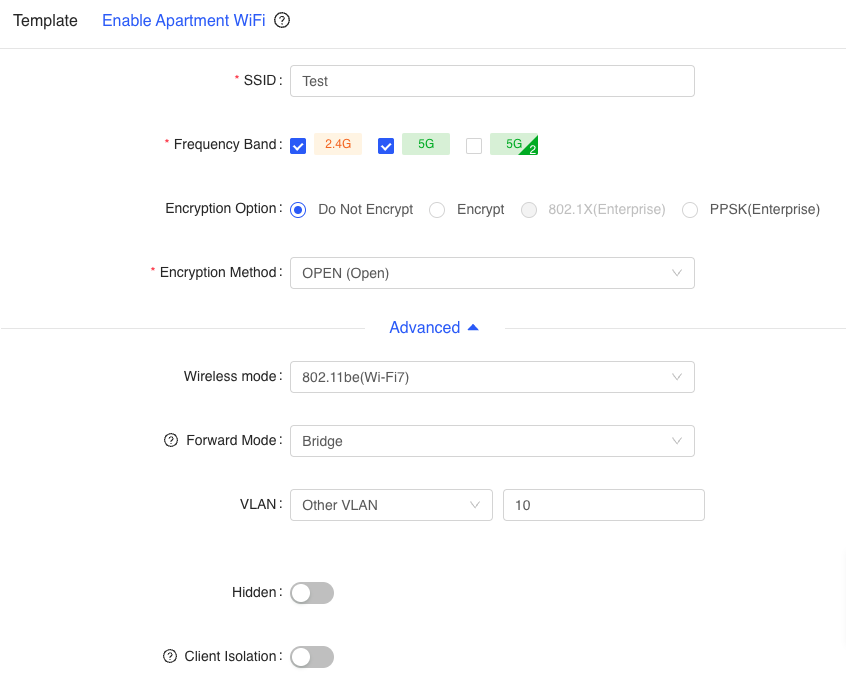
Task: Uncheck the 2.4G band checkbox
Action: pos(298,146)
